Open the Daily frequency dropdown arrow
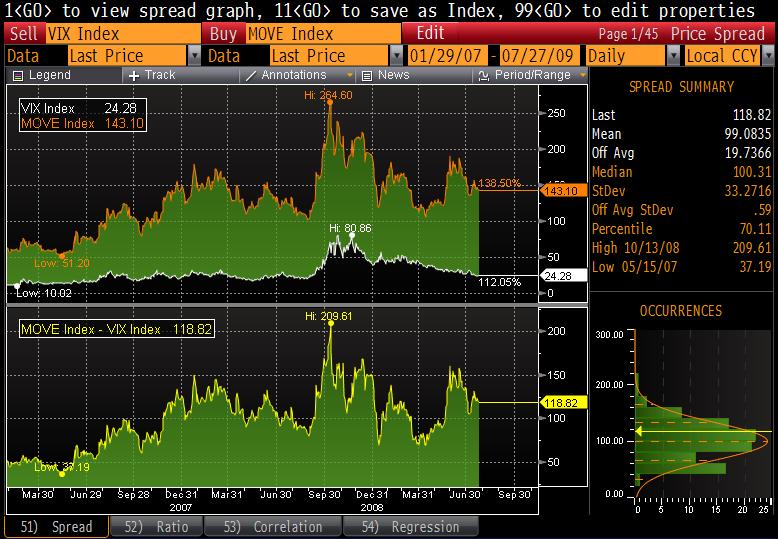 coord(673,56)
